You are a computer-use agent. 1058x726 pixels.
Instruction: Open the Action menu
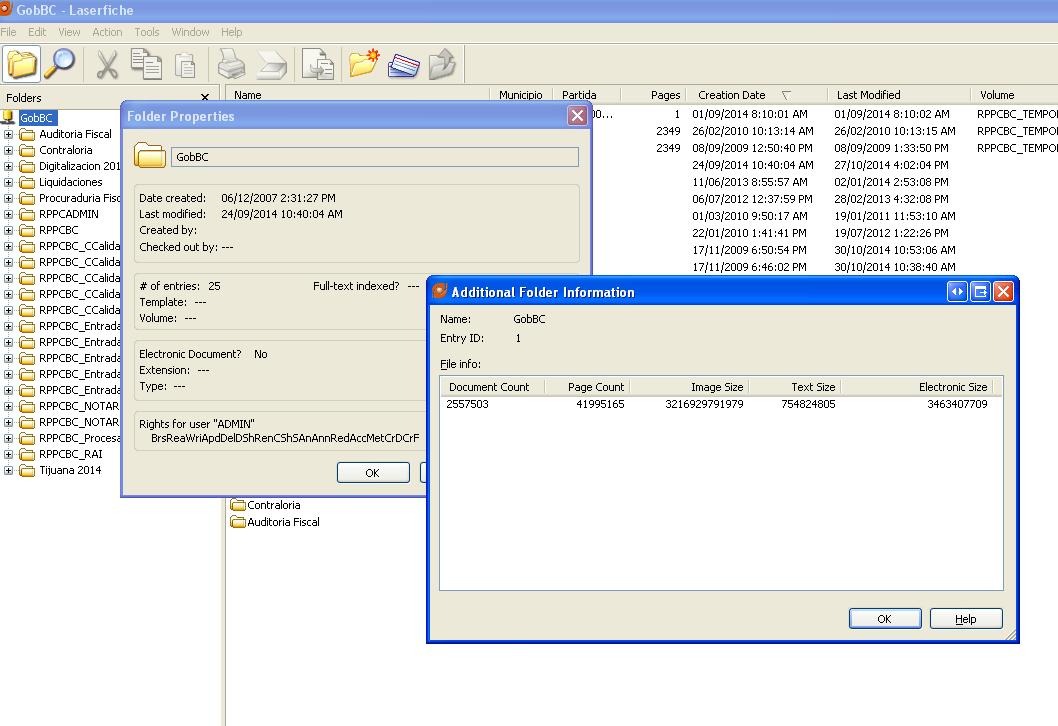(107, 32)
